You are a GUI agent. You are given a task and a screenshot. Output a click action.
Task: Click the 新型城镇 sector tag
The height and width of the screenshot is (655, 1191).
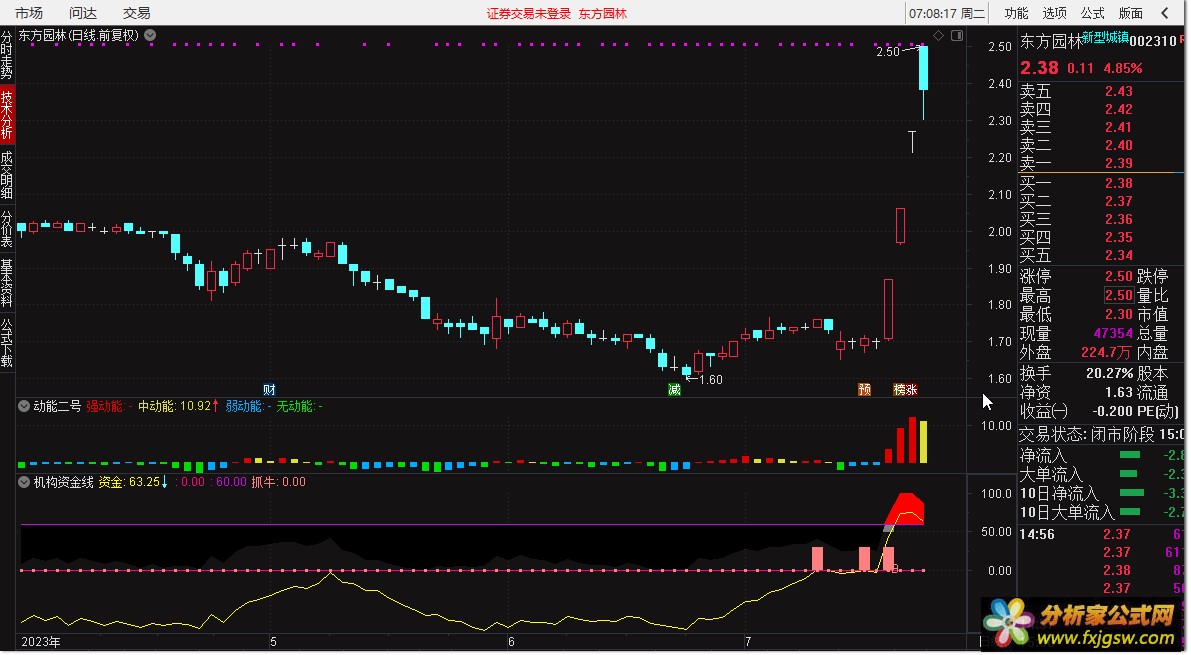pyautogui.click(x=1105, y=36)
